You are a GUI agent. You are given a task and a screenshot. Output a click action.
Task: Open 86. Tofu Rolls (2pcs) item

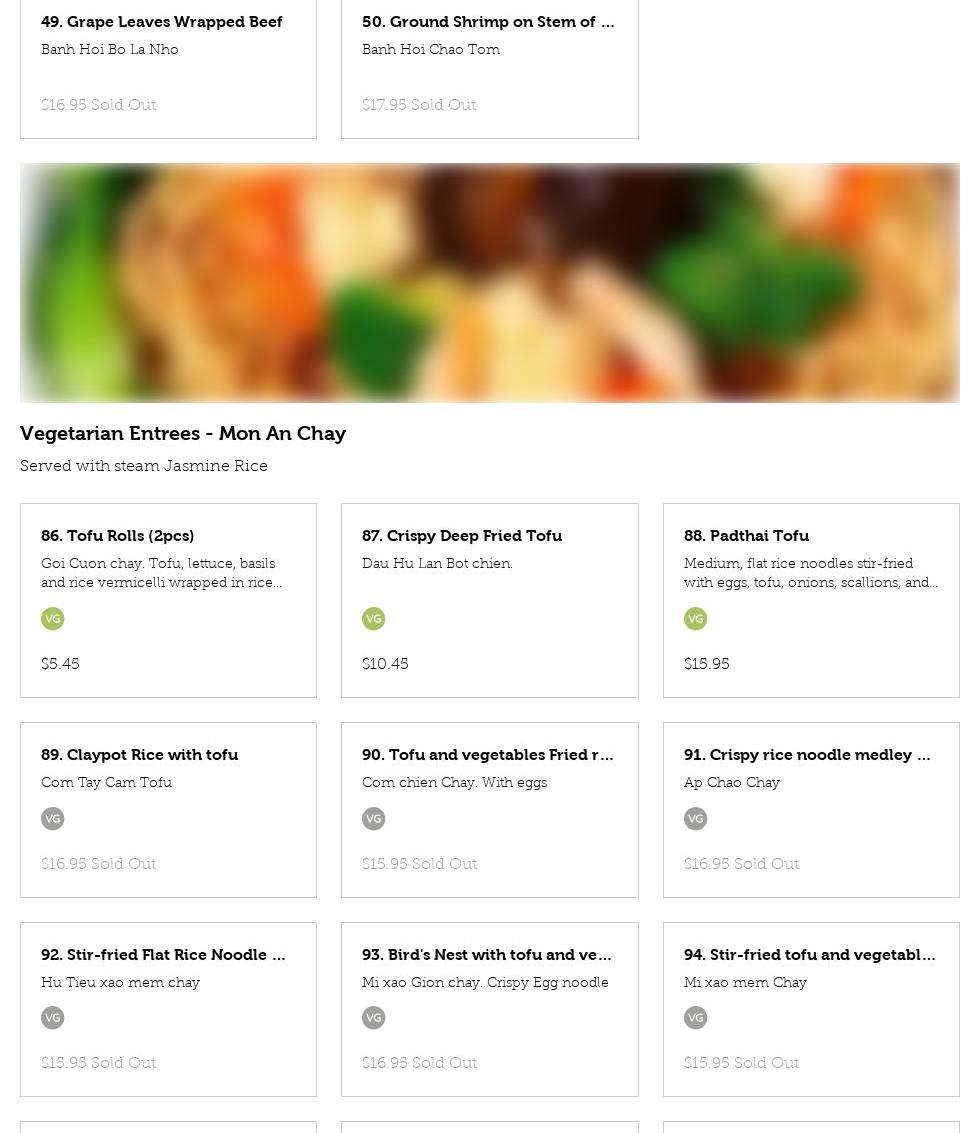tap(168, 600)
